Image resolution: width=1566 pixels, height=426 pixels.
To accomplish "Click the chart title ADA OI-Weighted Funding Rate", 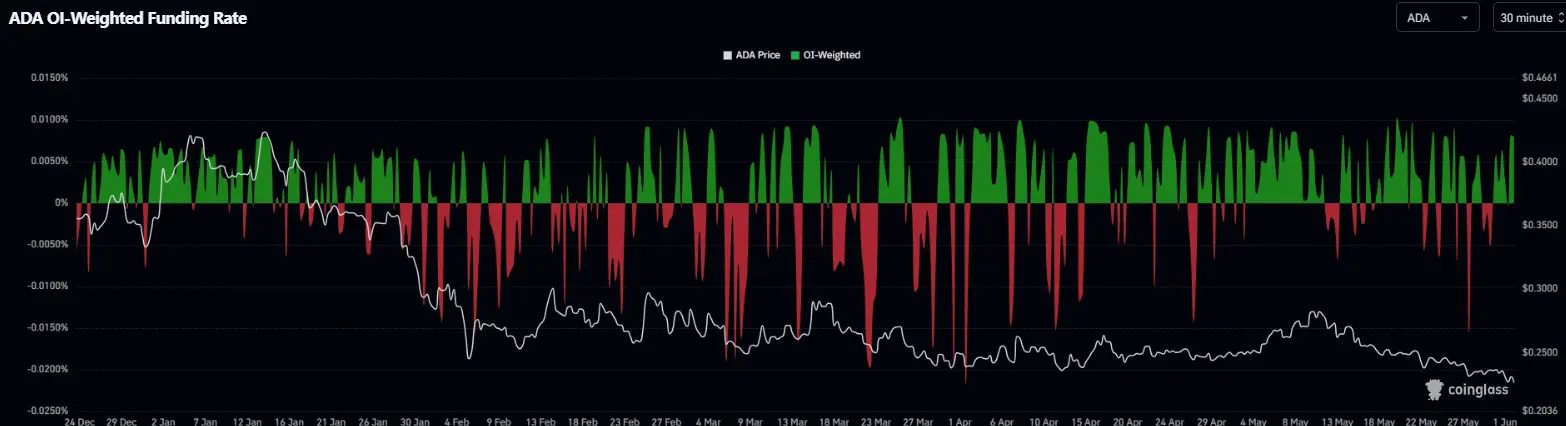I will coord(127,18).
